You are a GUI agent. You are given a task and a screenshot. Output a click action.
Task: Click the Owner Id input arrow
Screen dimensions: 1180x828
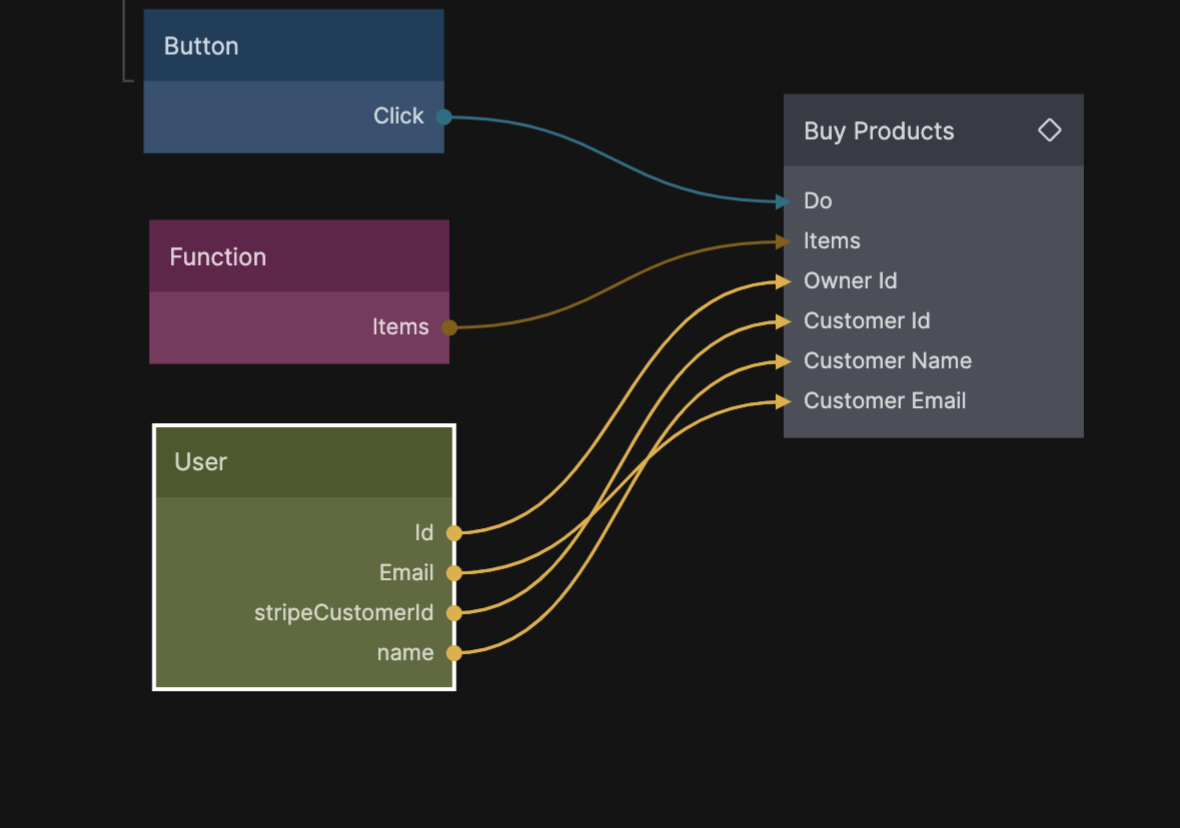(x=783, y=282)
